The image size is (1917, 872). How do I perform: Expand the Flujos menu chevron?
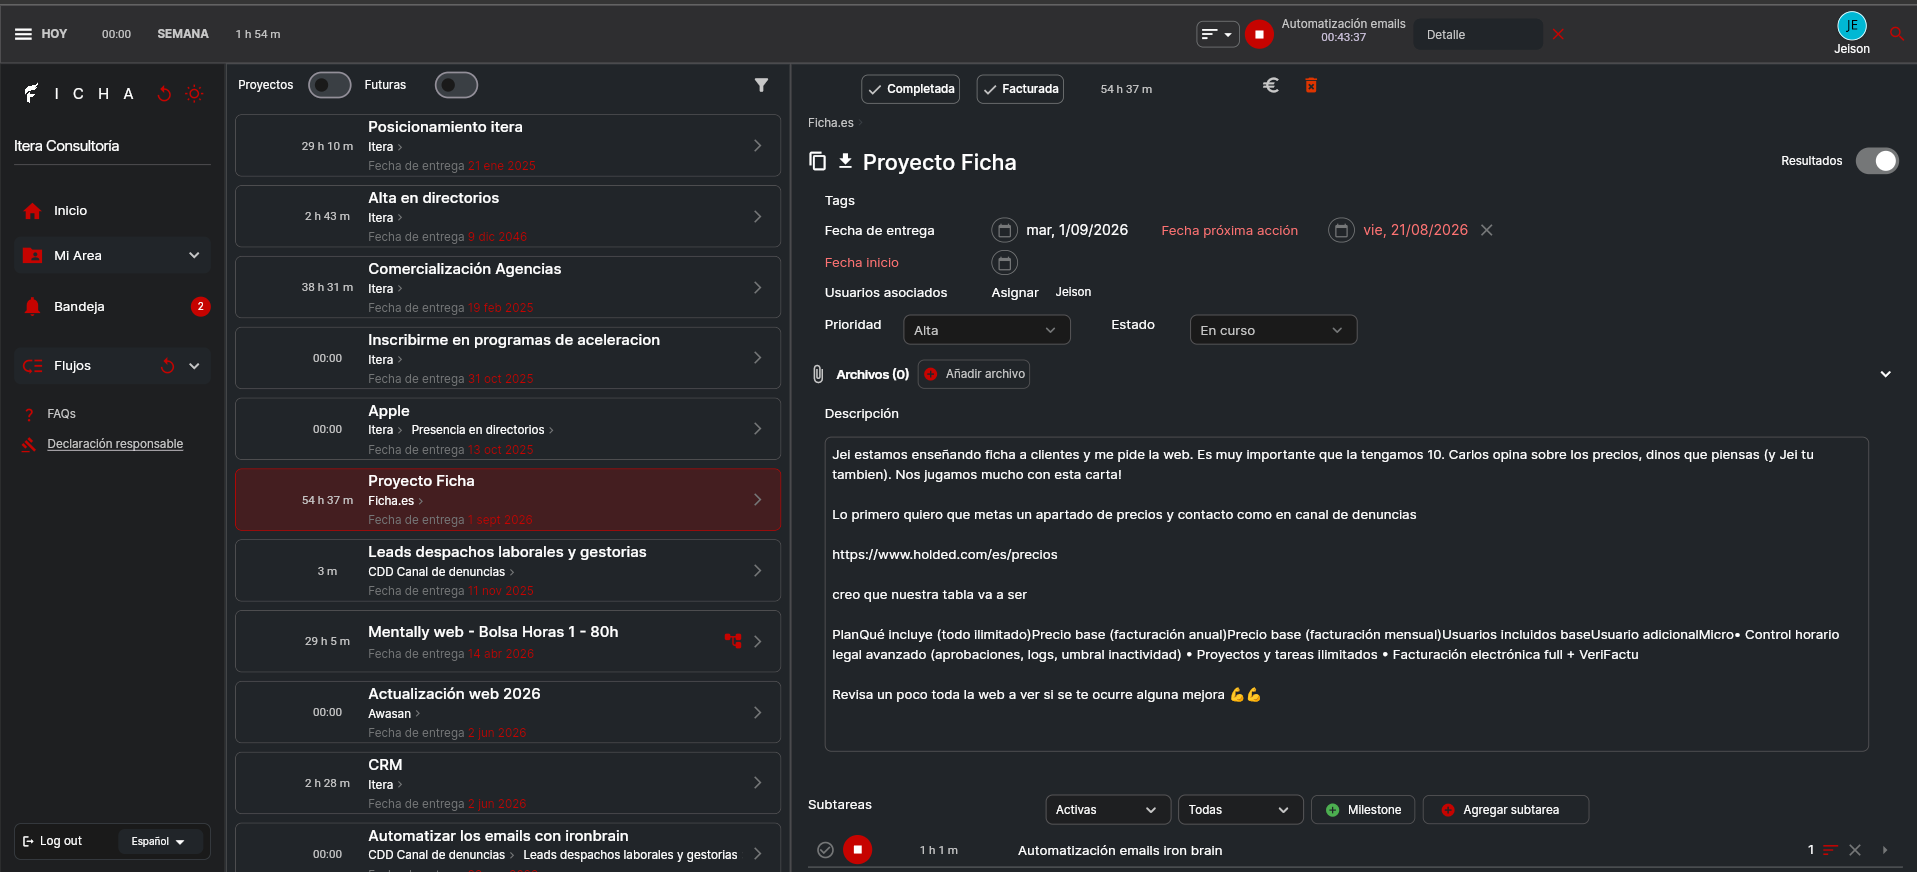click(194, 366)
